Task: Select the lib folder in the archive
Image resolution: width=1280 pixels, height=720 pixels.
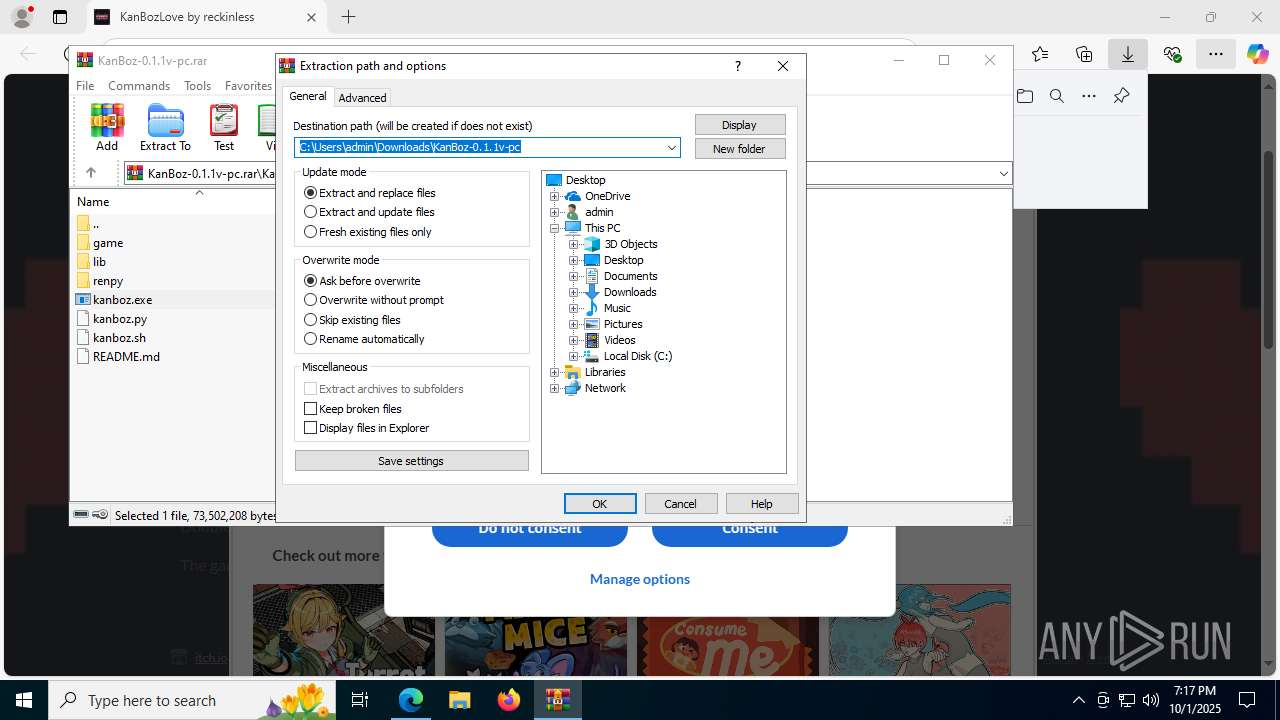Action: tap(99, 261)
